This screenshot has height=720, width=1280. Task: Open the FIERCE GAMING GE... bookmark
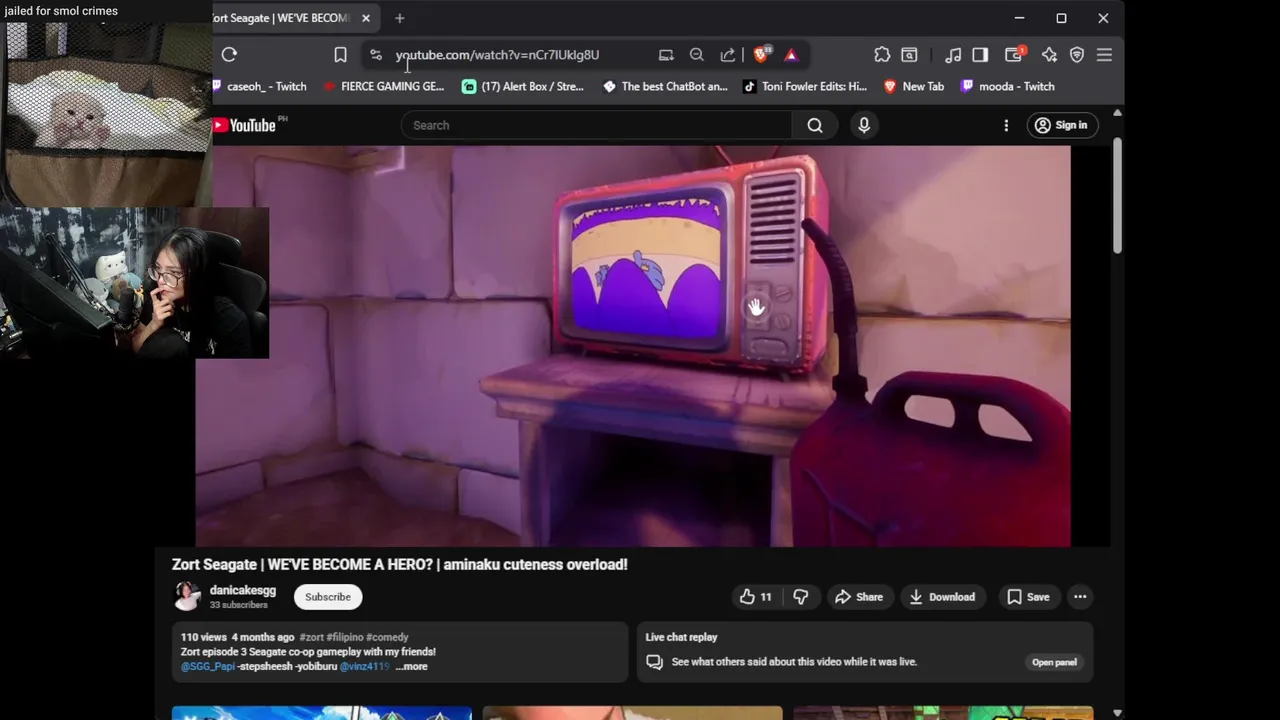pyautogui.click(x=384, y=86)
